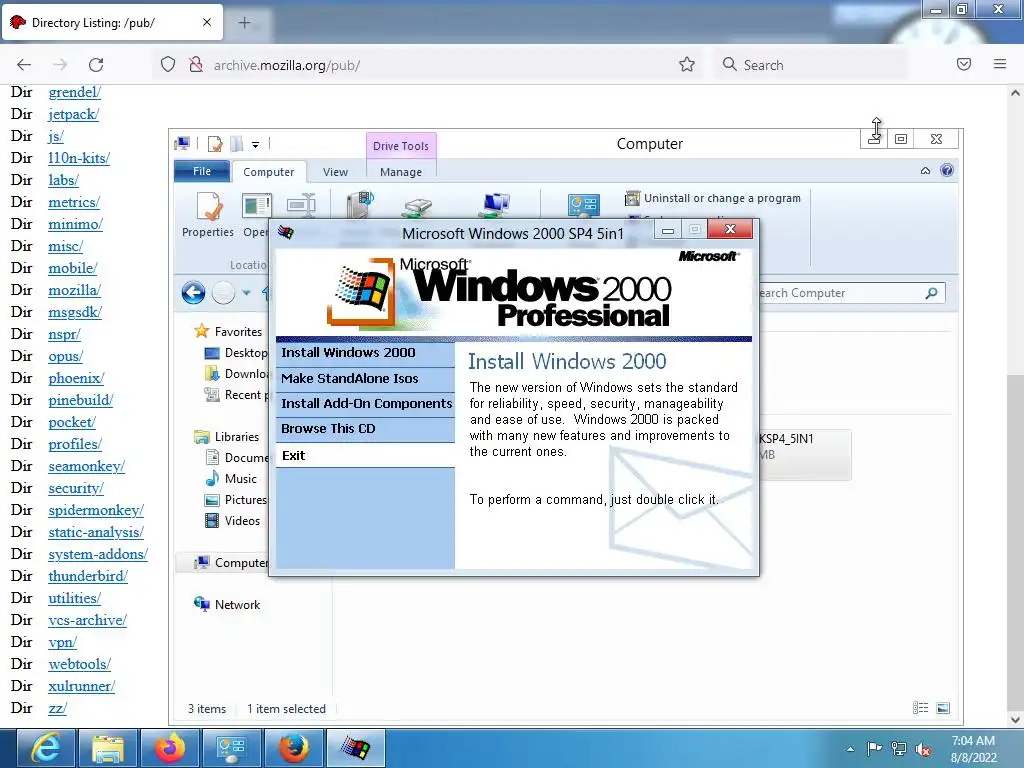Open the File tab in Explorer

[202, 171]
